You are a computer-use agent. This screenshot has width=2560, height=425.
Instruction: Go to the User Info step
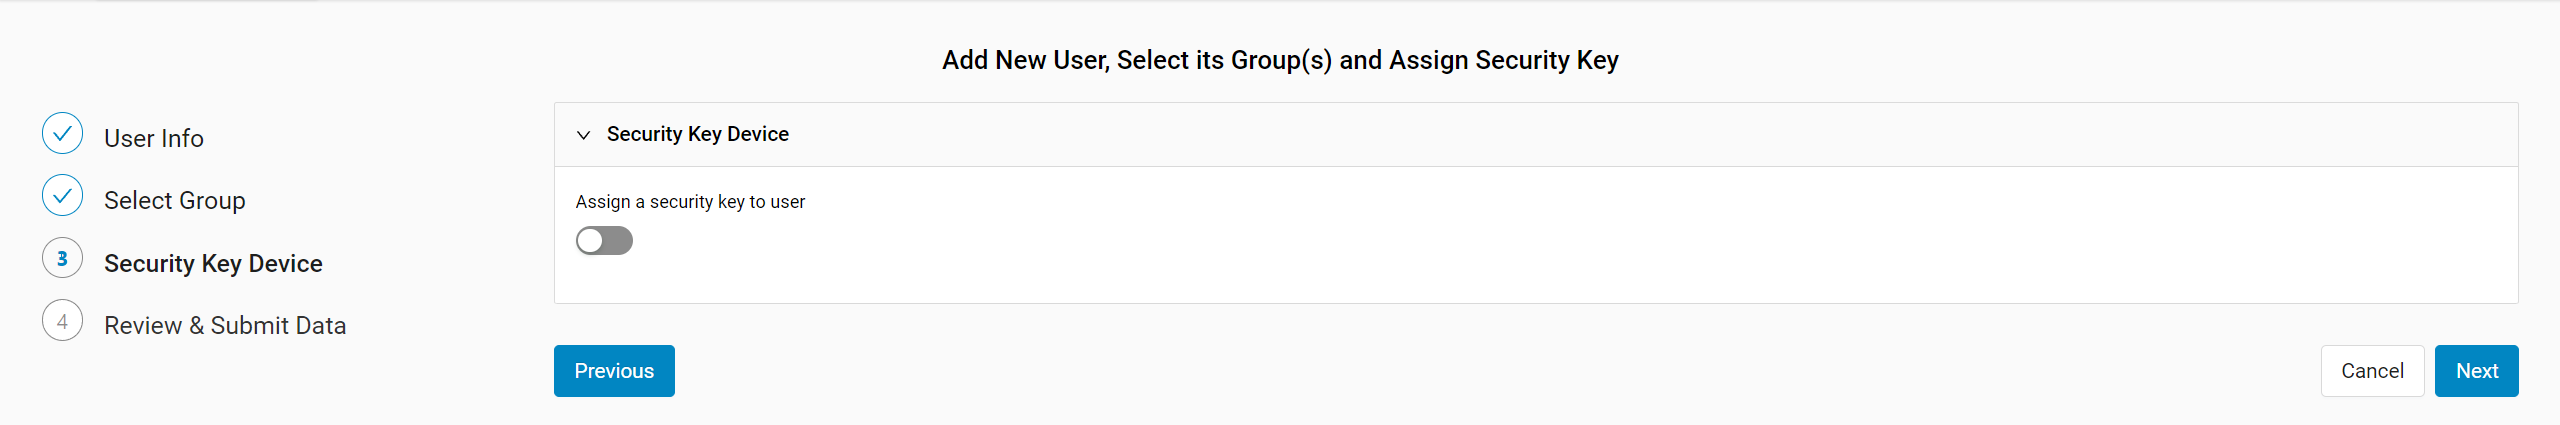[154, 138]
